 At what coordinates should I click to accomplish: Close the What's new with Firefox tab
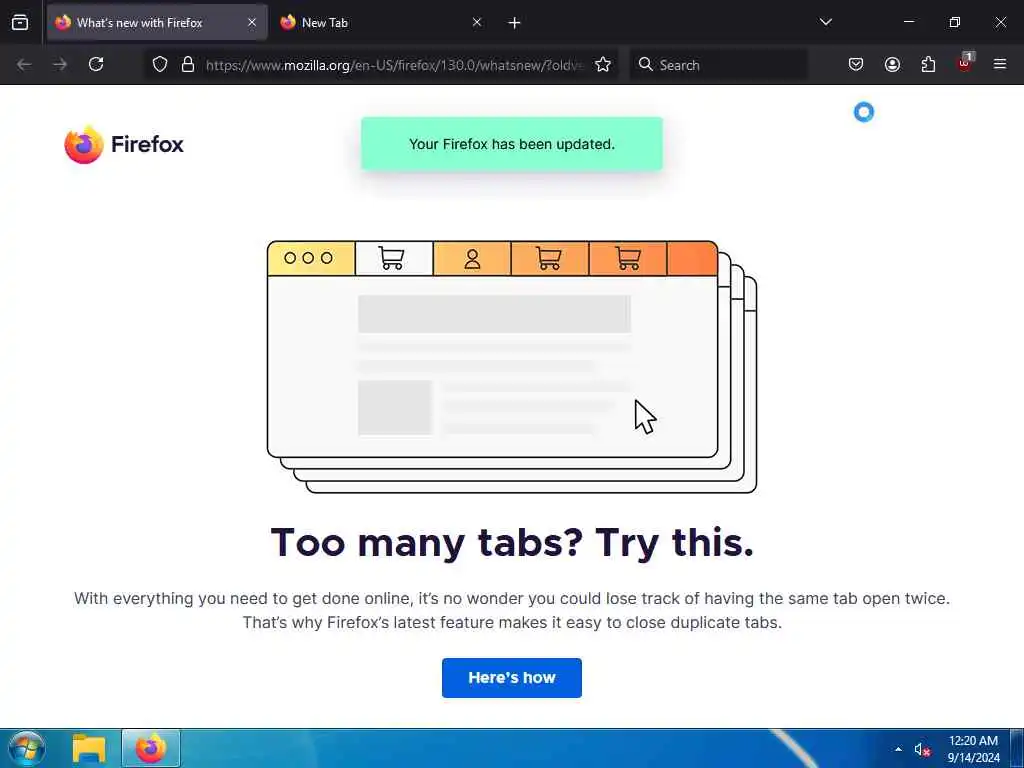point(252,22)
